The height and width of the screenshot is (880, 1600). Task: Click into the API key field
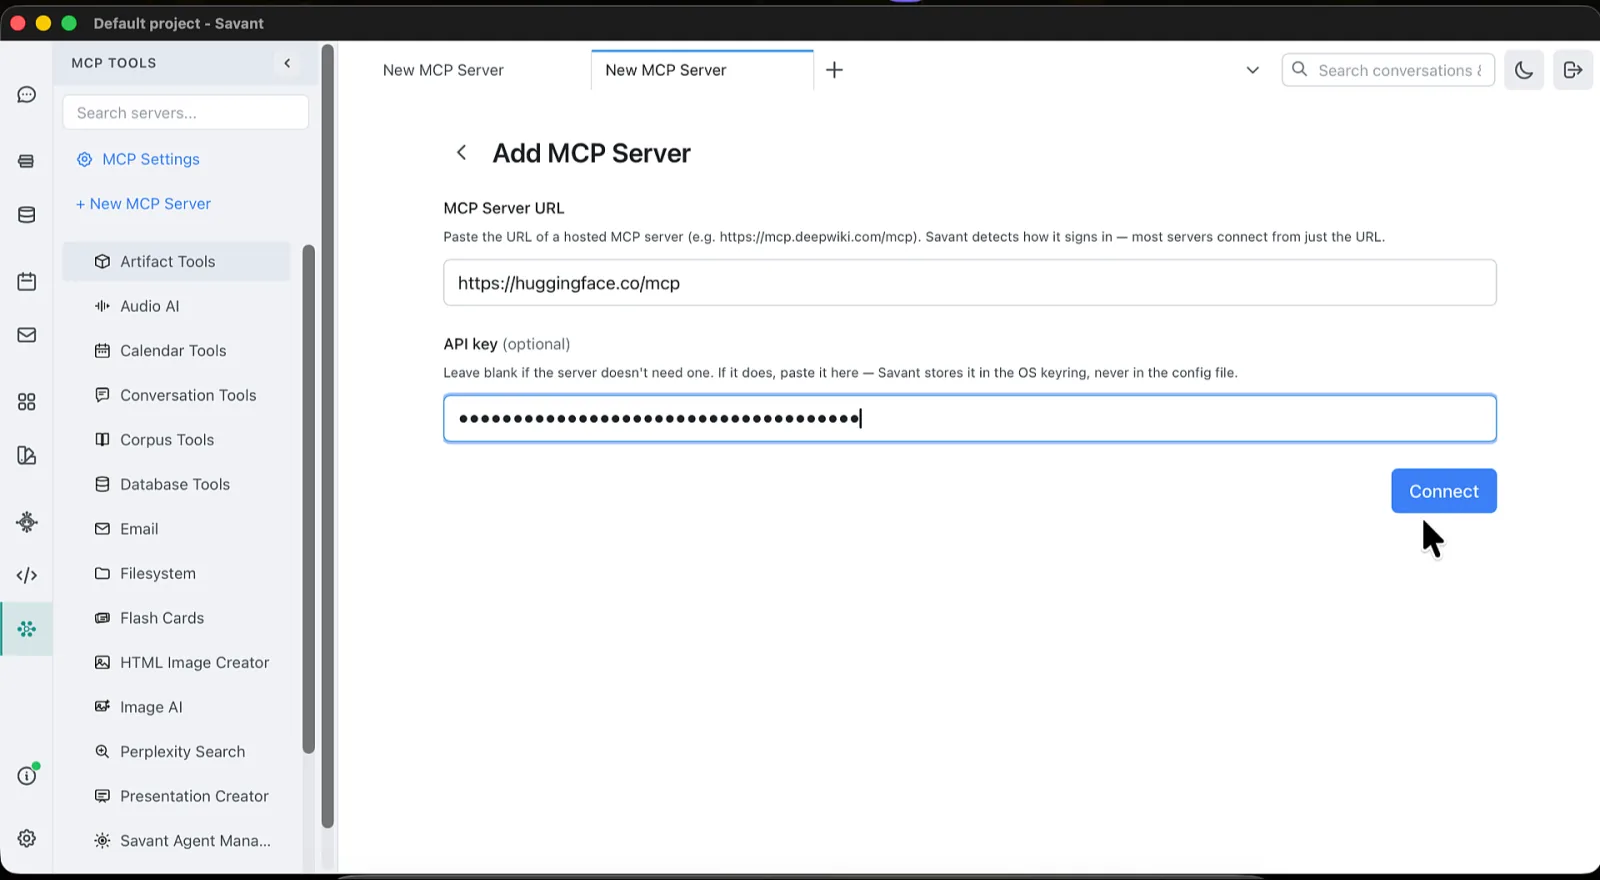(970, 418)
